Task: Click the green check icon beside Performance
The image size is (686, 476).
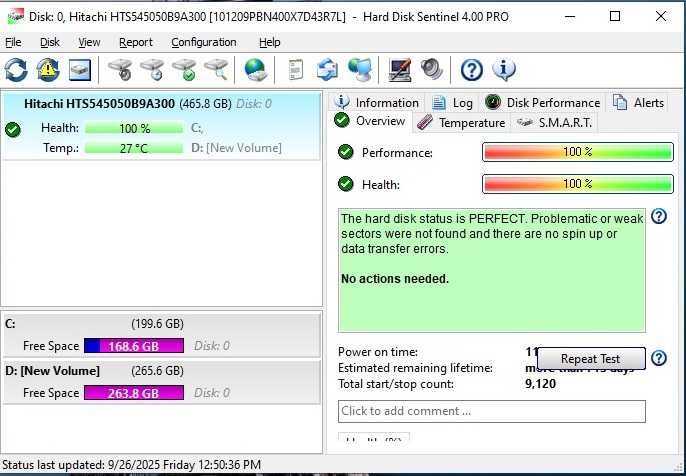Action: pyautogui.click(x=346, y=152)
